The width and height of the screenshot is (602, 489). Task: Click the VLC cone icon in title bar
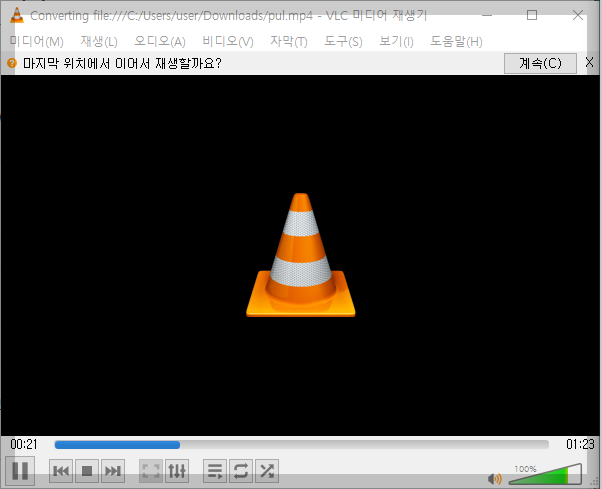(17, 15)
